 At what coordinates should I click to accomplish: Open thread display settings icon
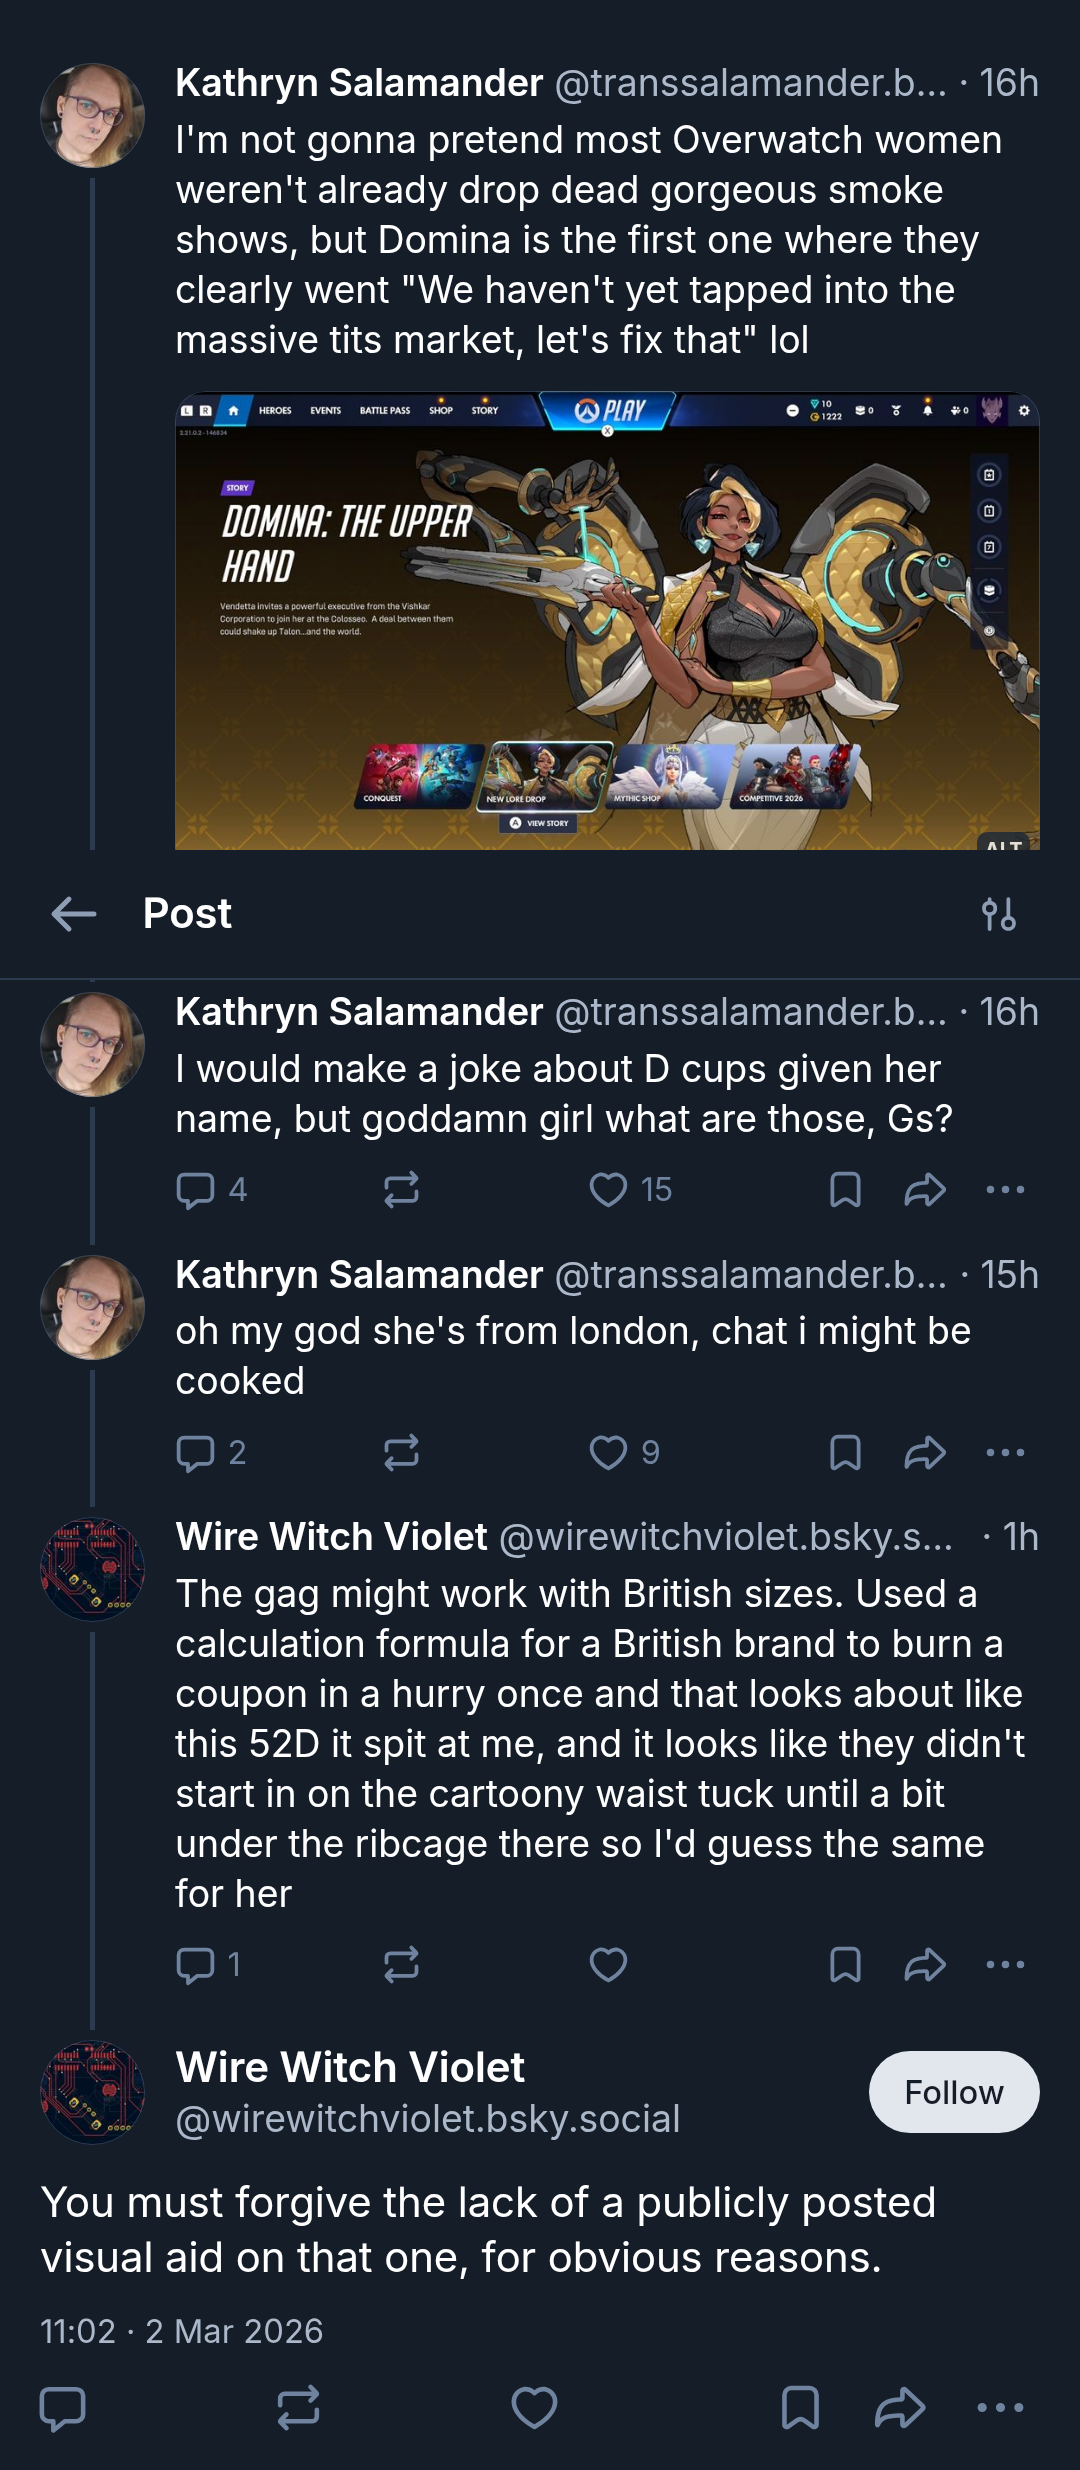[x=999, y=914]
